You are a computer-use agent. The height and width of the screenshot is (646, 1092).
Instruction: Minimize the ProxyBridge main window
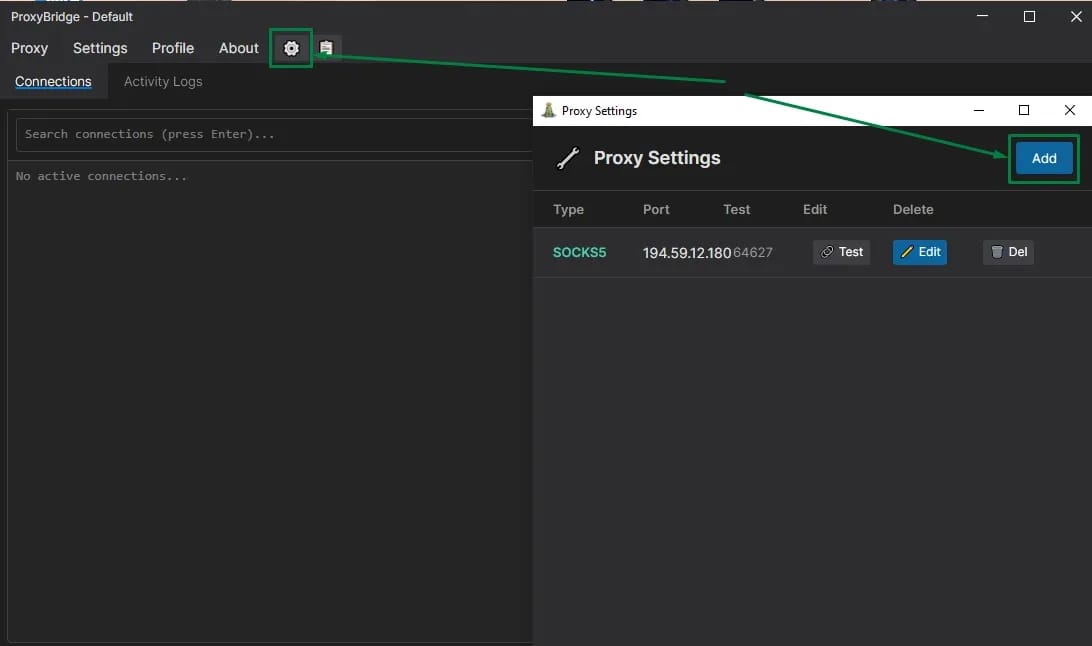coord(983,16)
